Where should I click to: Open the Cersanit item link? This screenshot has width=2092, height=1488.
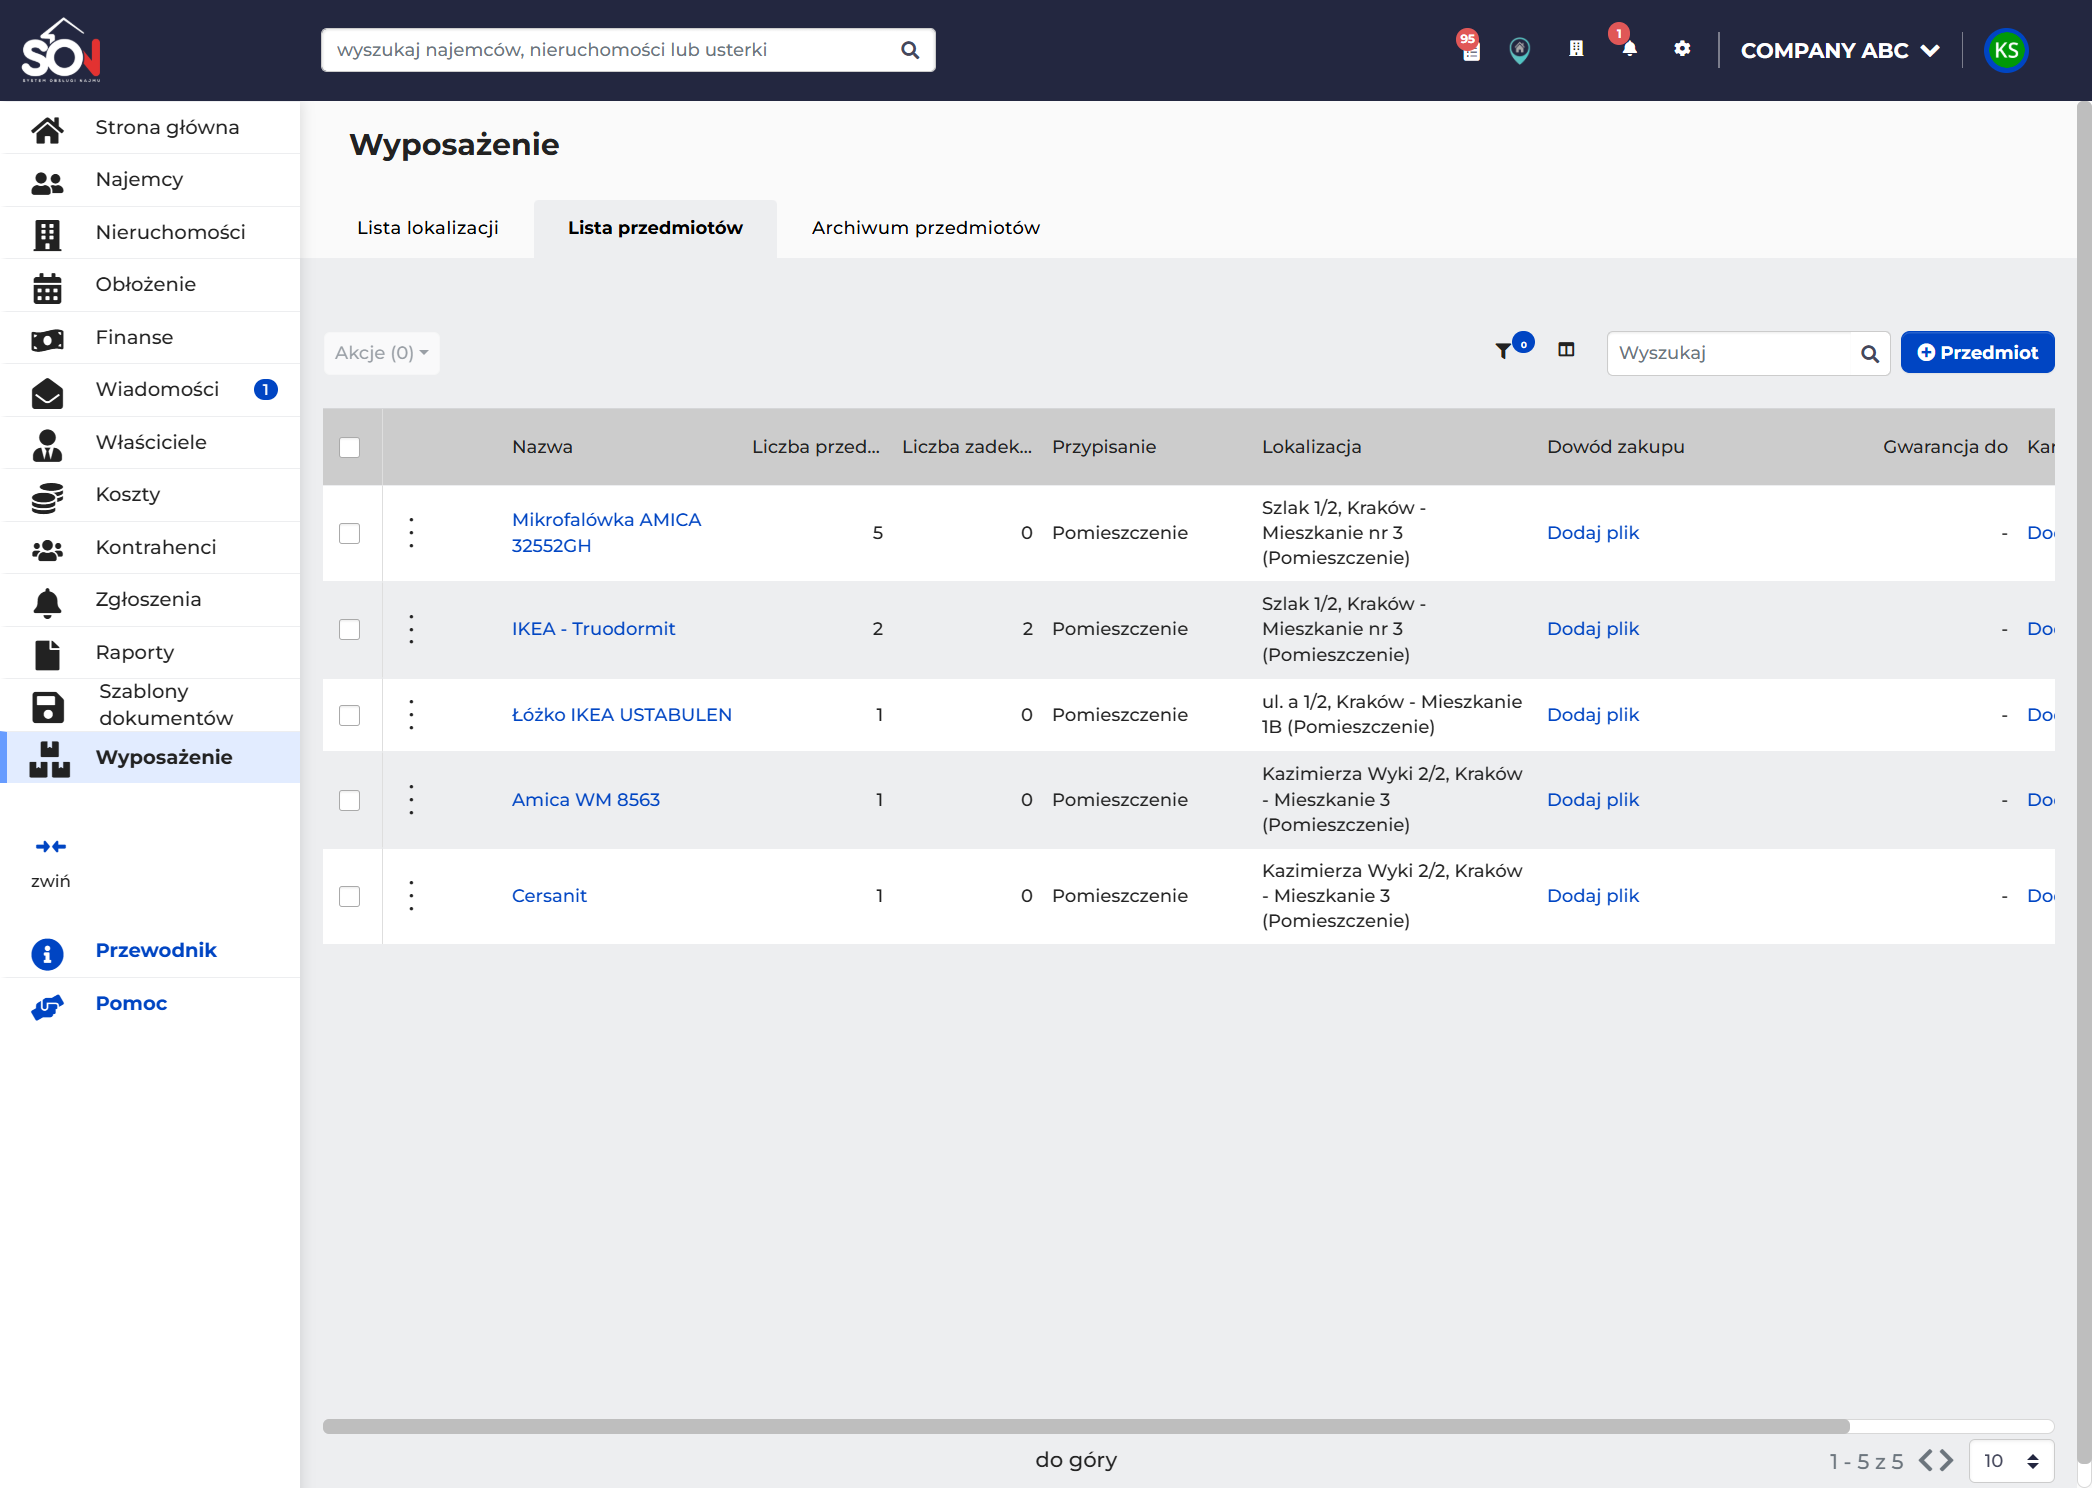point(549,896)
